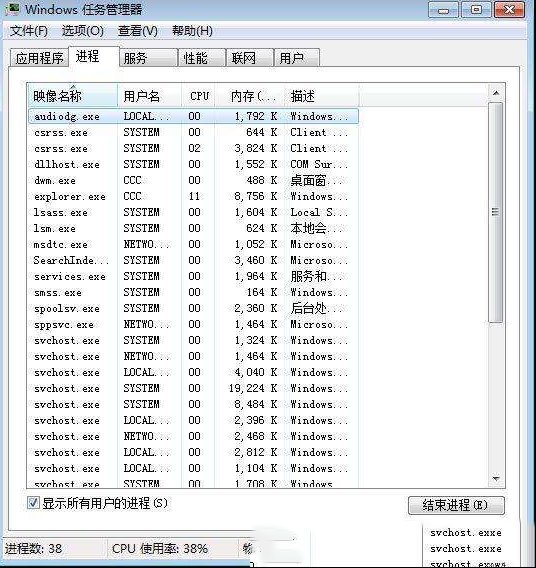536x568 pixels.
Task: Click the CPU 使用率: 38% status entry
Action: coord(160,548)
